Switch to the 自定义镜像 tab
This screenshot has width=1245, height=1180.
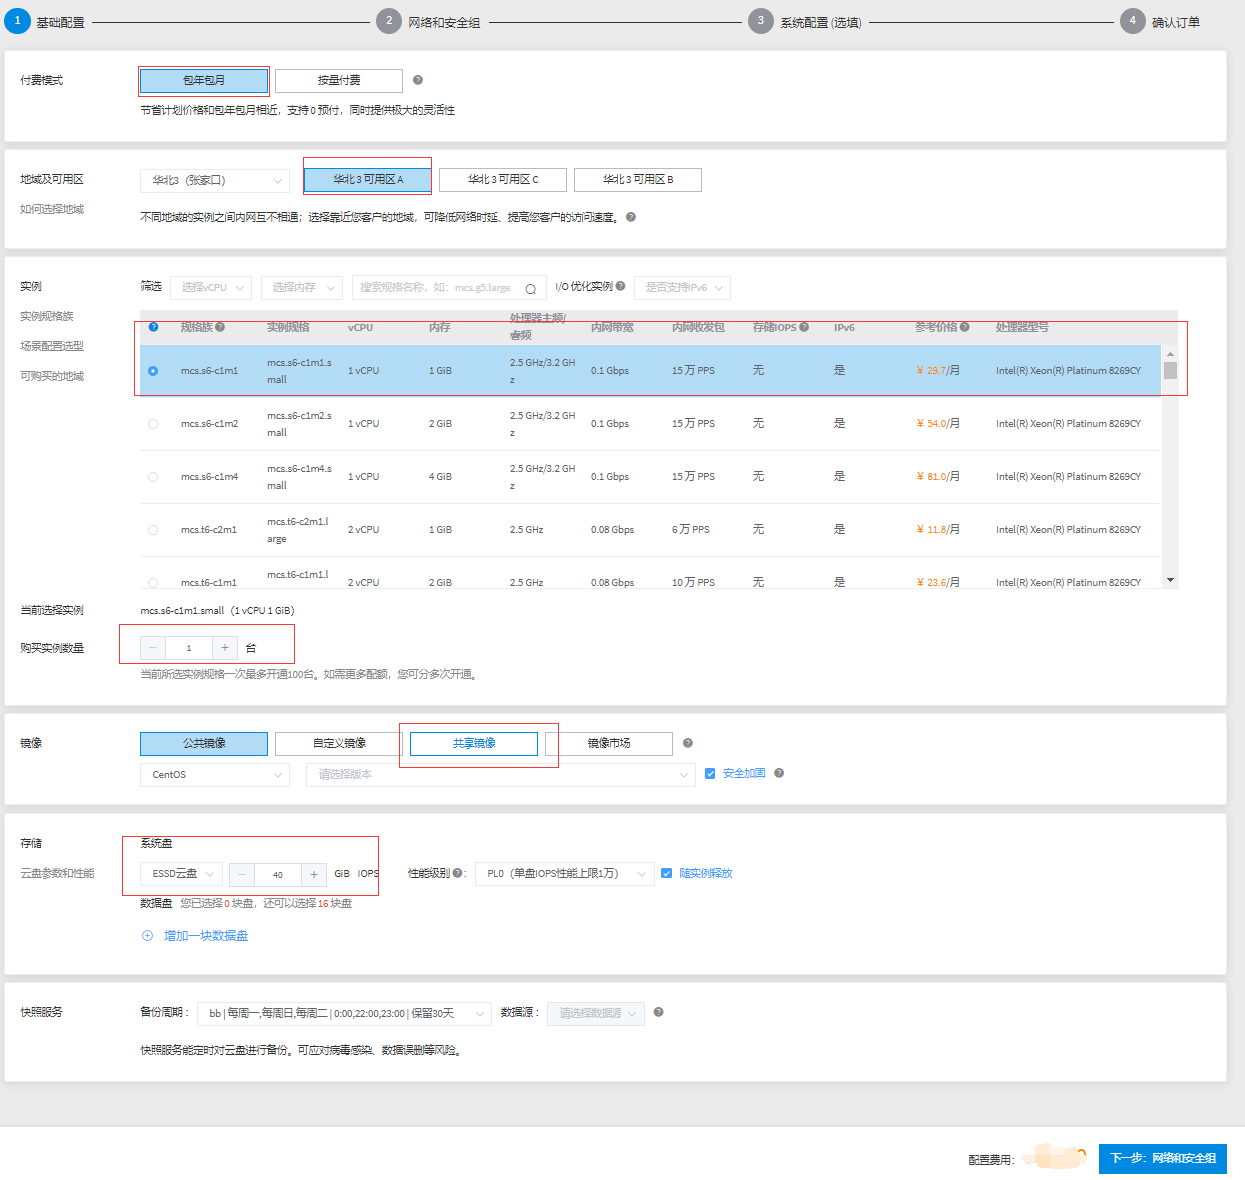pos(339,743)
